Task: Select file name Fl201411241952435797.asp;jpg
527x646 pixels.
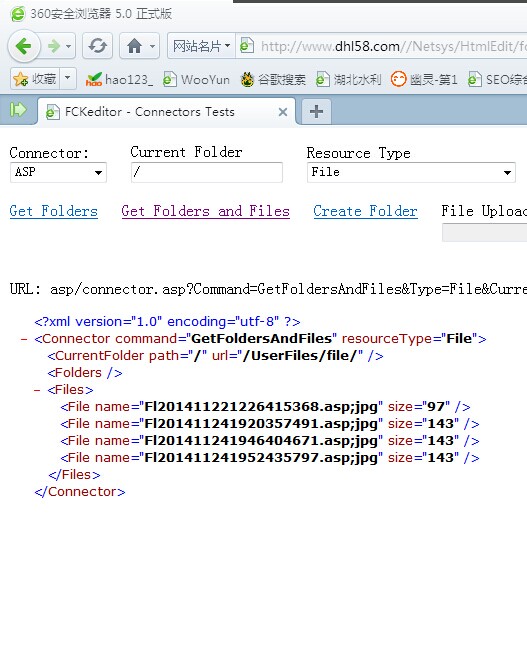Action: tap(261, 457)
